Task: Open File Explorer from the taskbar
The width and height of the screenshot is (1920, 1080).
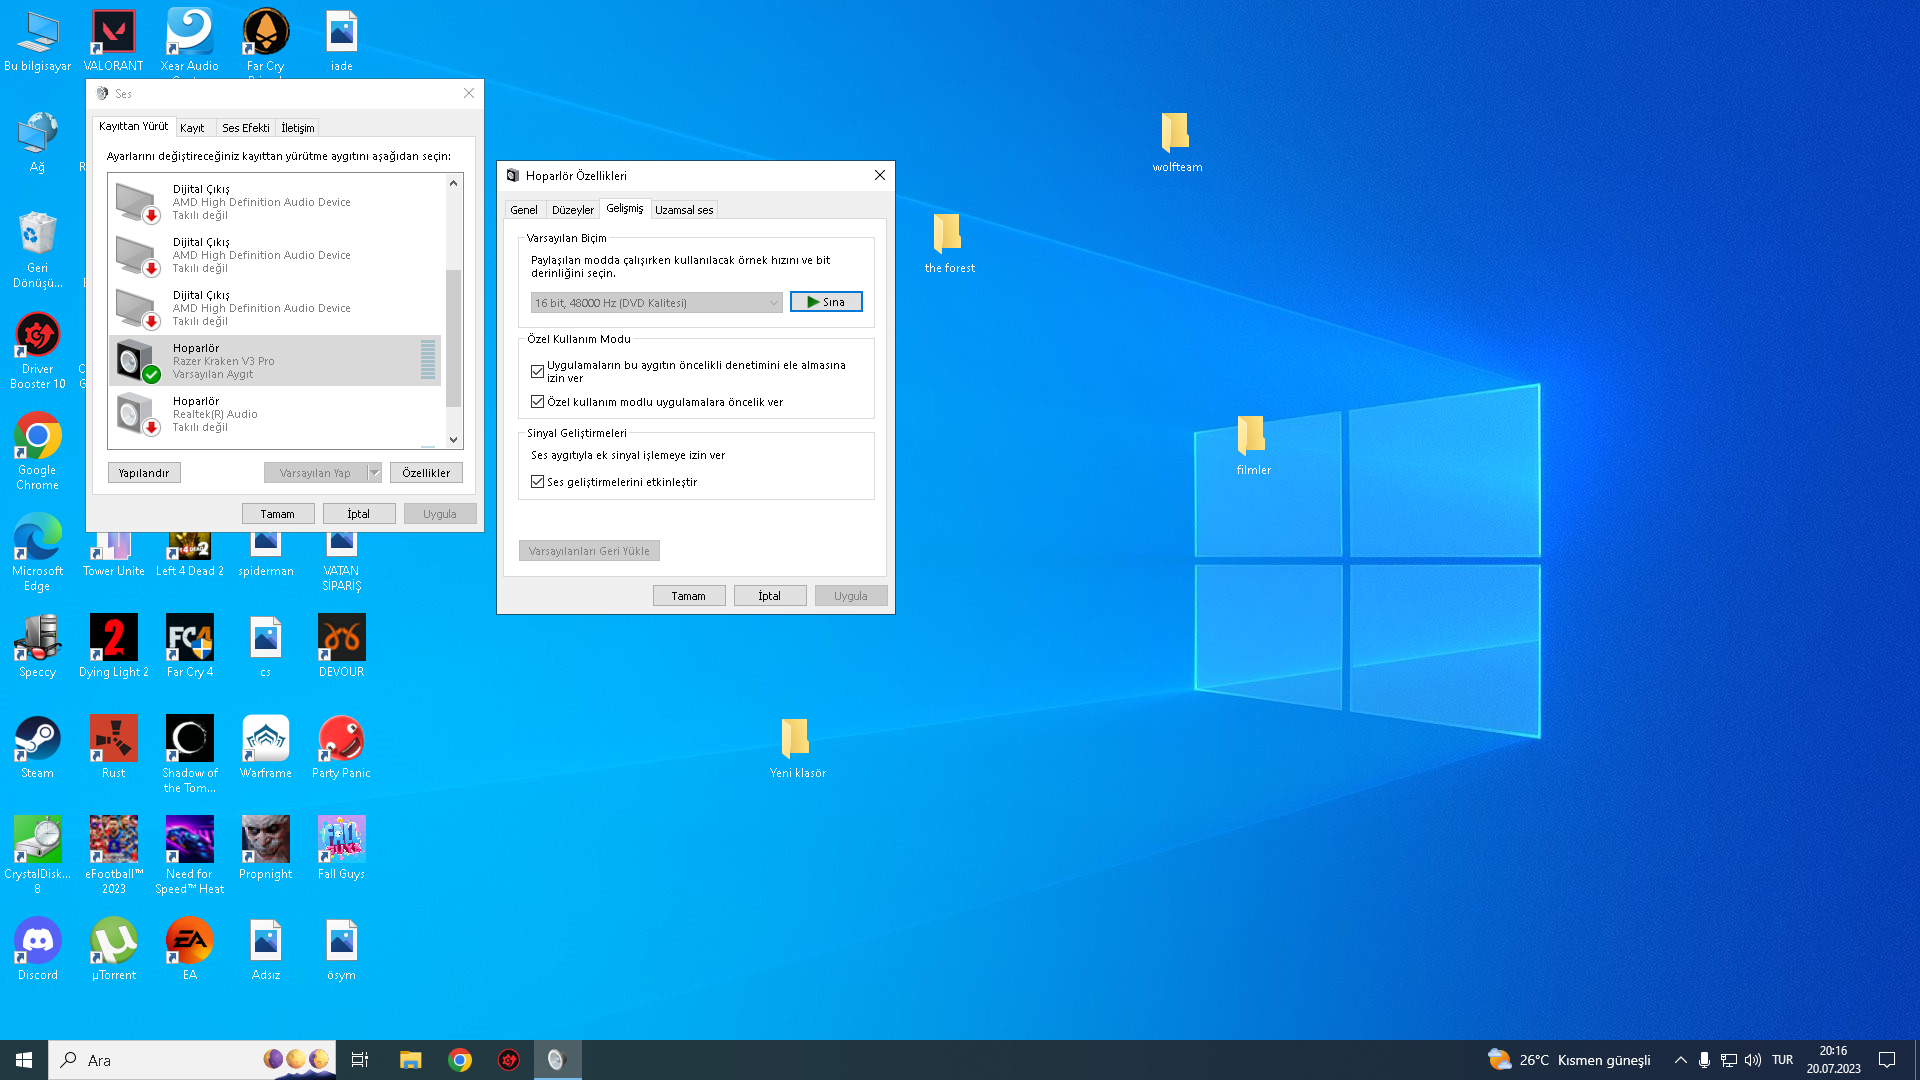Action: 410,1060
